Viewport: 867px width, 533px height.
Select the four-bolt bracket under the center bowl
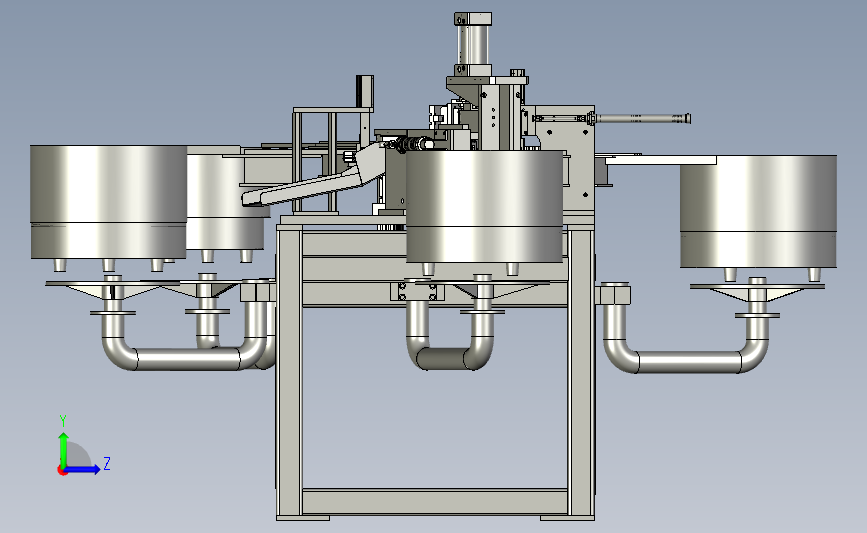(x=417, y=291)
